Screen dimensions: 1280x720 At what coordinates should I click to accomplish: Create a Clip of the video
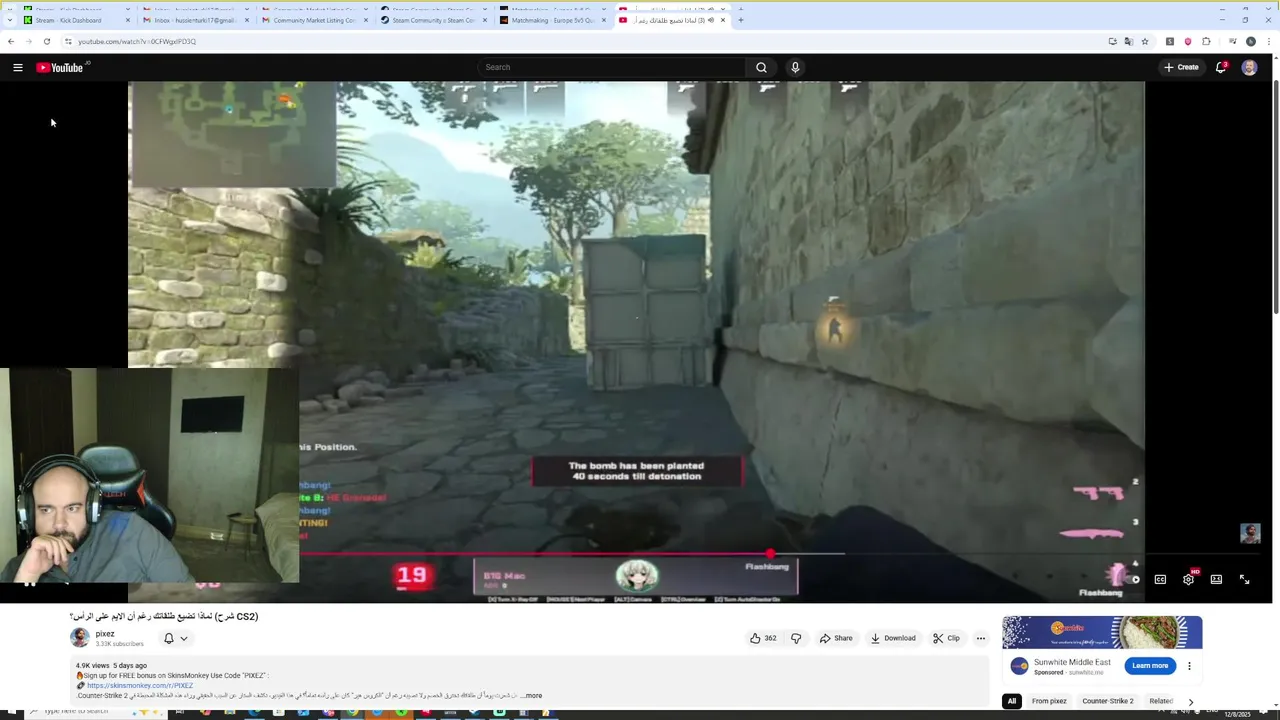click(x=946, y=638)
